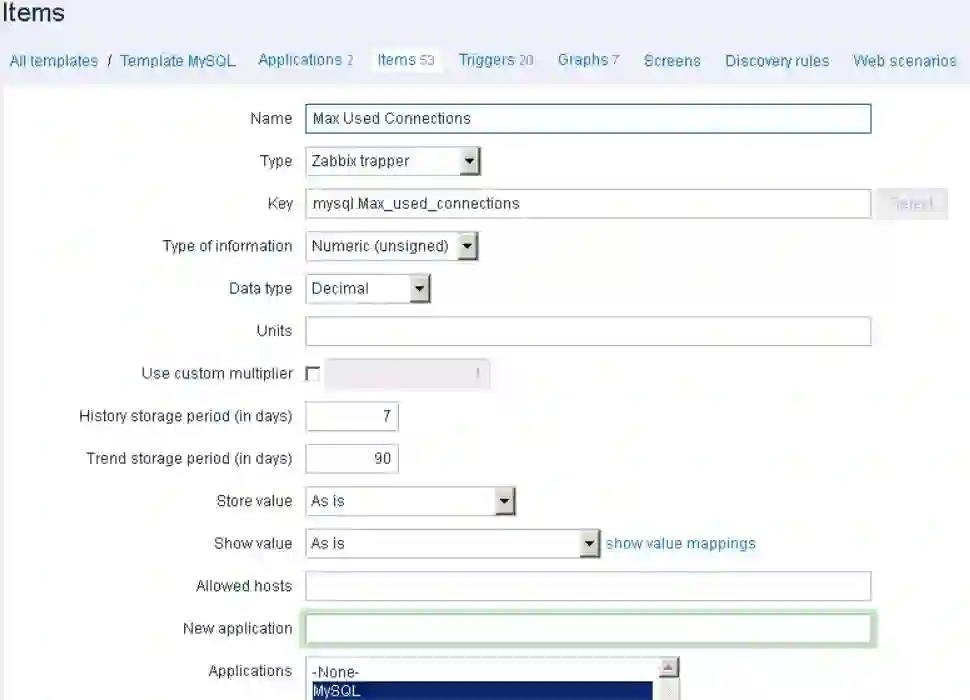This screenshot has height=700, width=970.
Task: Click the Key input field
Action: tap(588, 203)
